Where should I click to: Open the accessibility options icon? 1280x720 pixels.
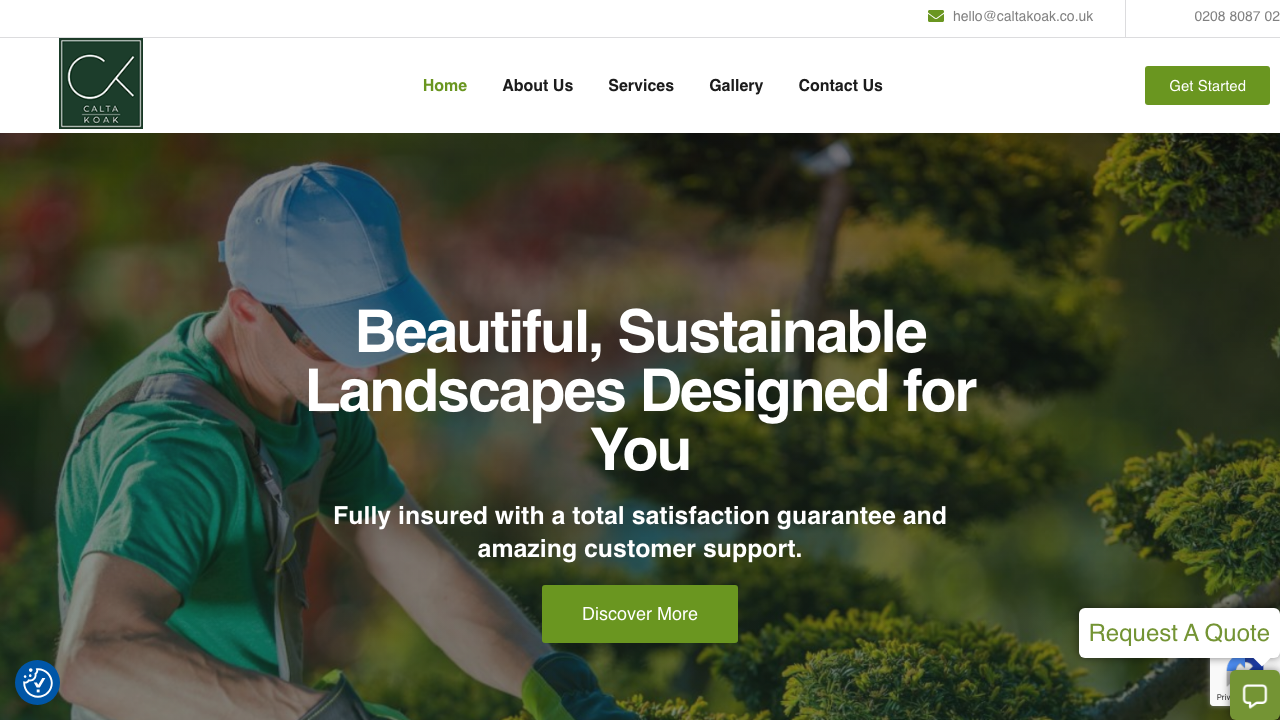(38, 683)
